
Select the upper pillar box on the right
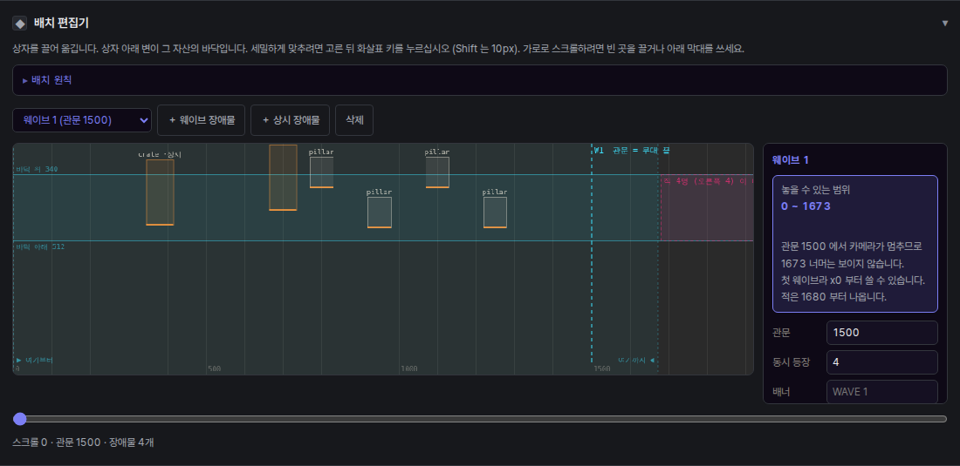[437, 172]
